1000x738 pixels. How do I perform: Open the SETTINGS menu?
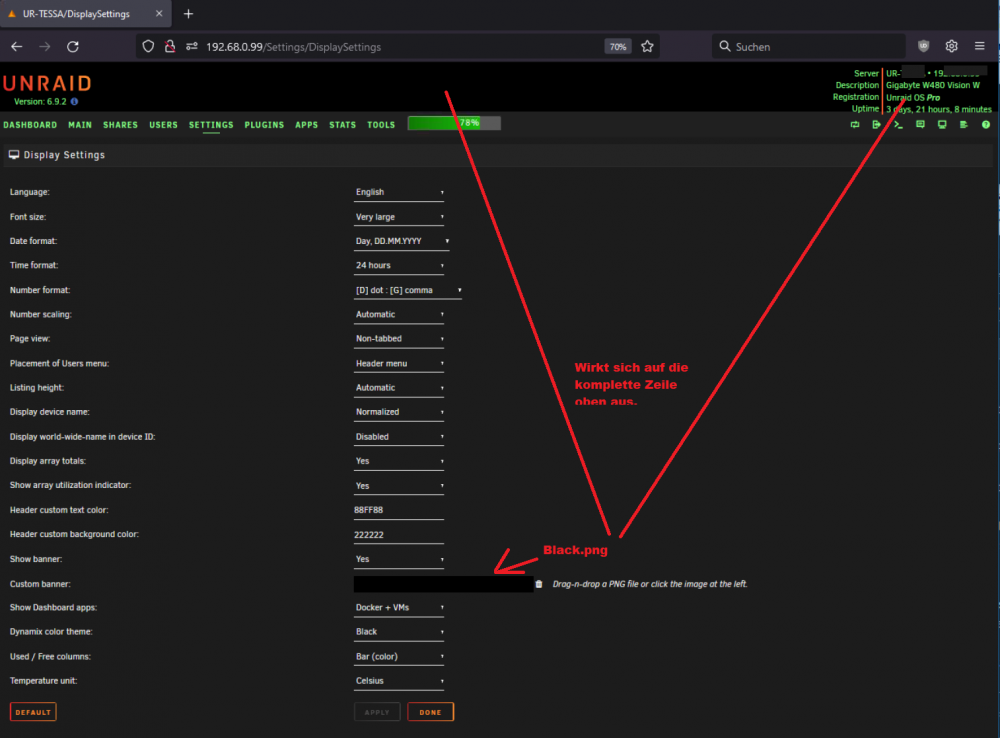(211, 125)
